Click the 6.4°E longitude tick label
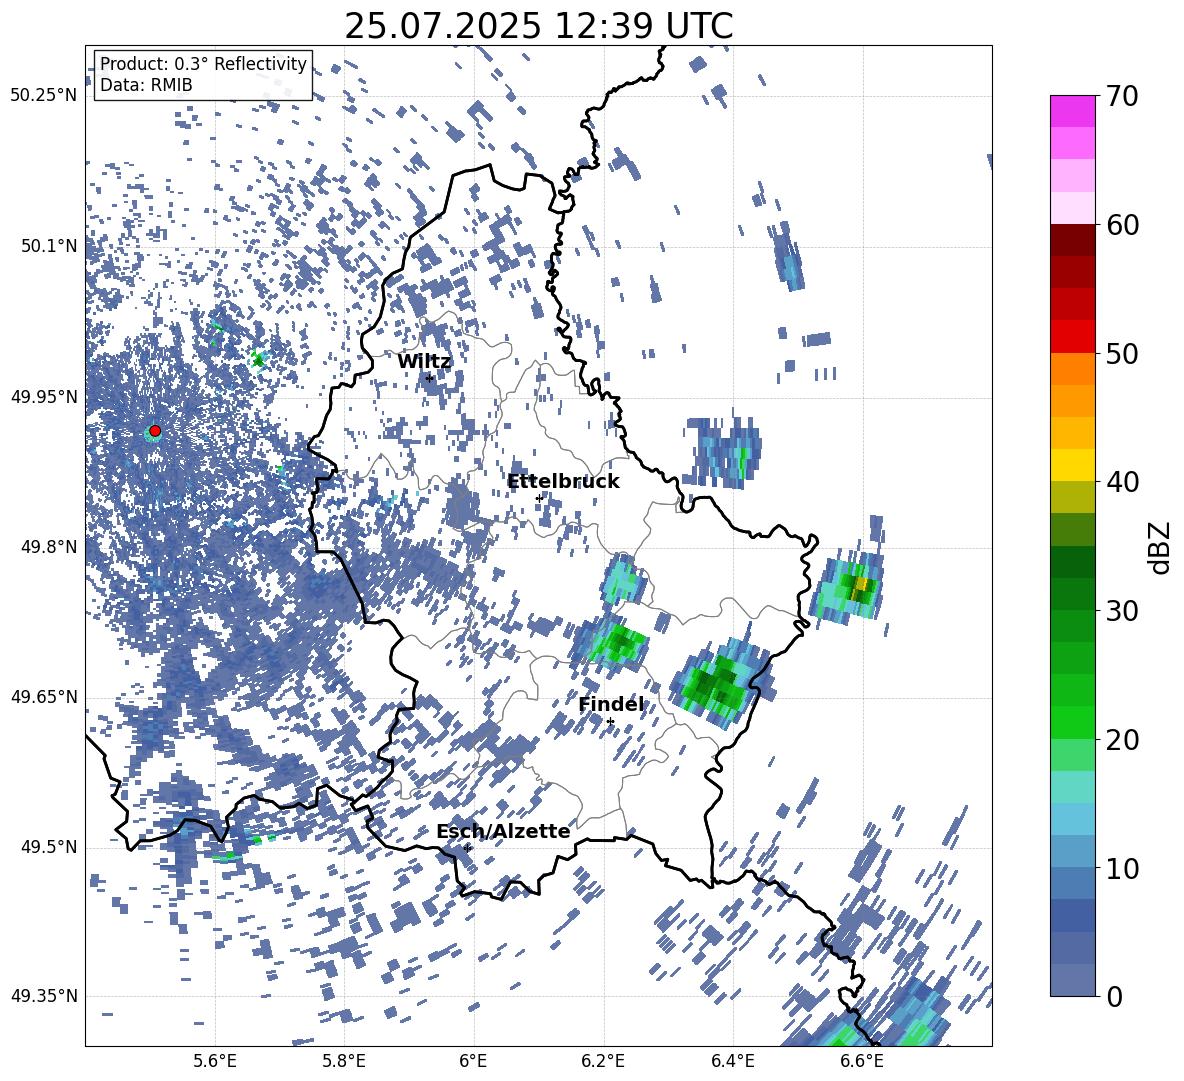Image resolution: width=1184 pixels, height=1081 pixels. click(x=732, y=1061)
